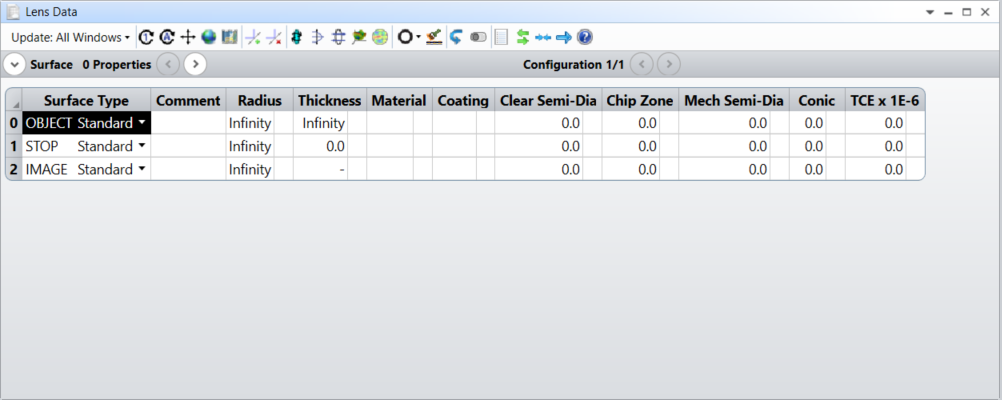Click the blue curved reverse arrow icon
Screen dimensions: 1002x400
[456, 38]
